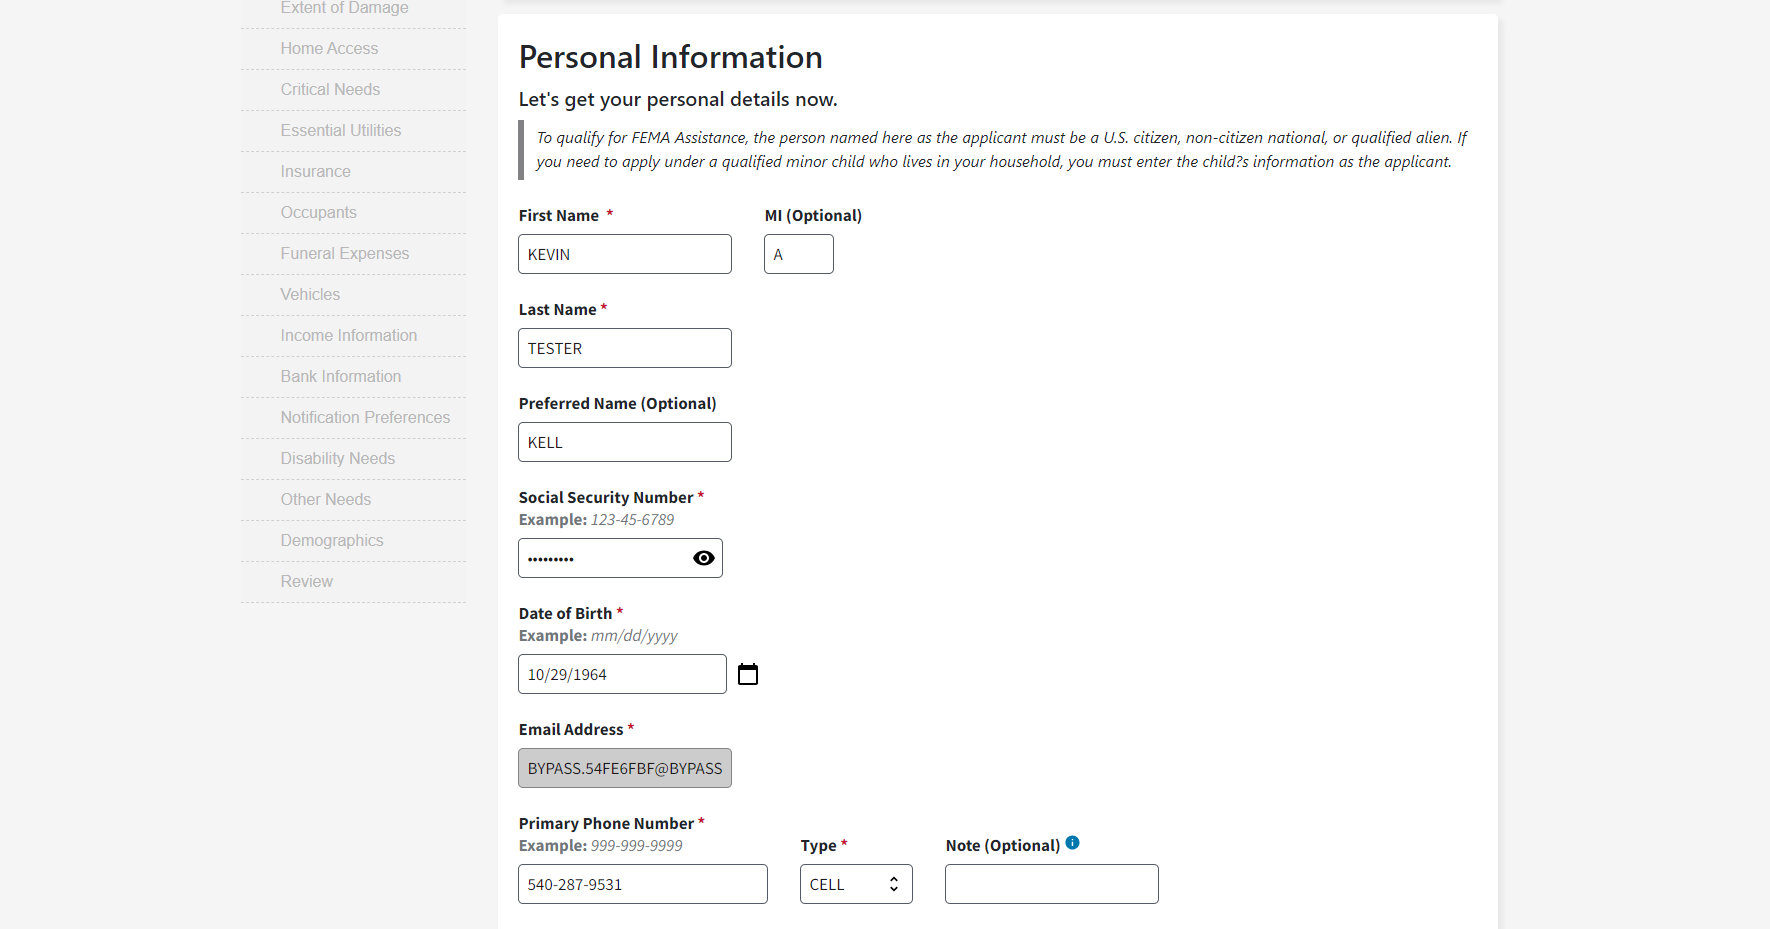The image size is (1770, 929).
Task: Go to the Review step
Action: point(306,582)
